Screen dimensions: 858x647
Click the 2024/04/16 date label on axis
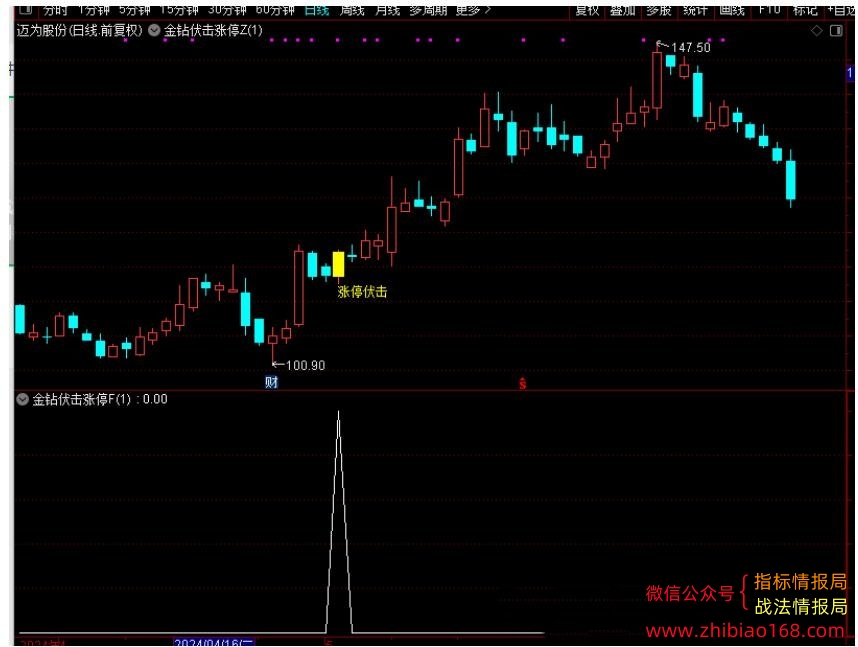214,643
